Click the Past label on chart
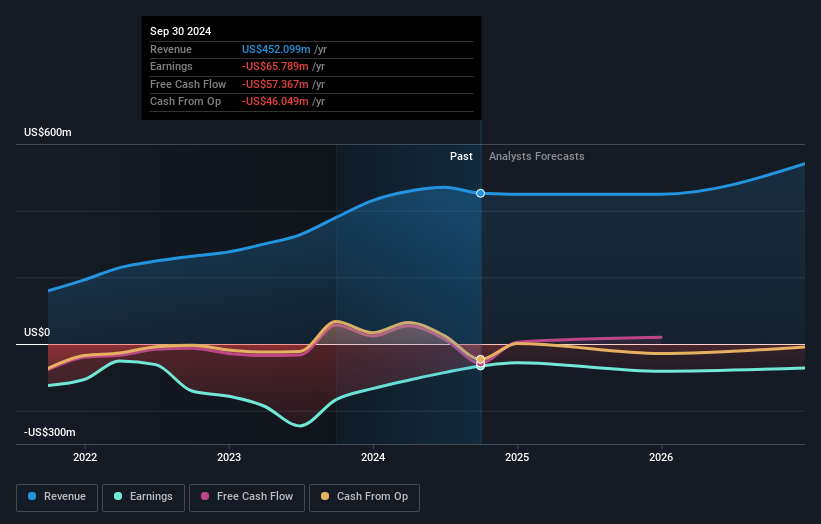Screen dimensions: 821x524 click(461, 156)
